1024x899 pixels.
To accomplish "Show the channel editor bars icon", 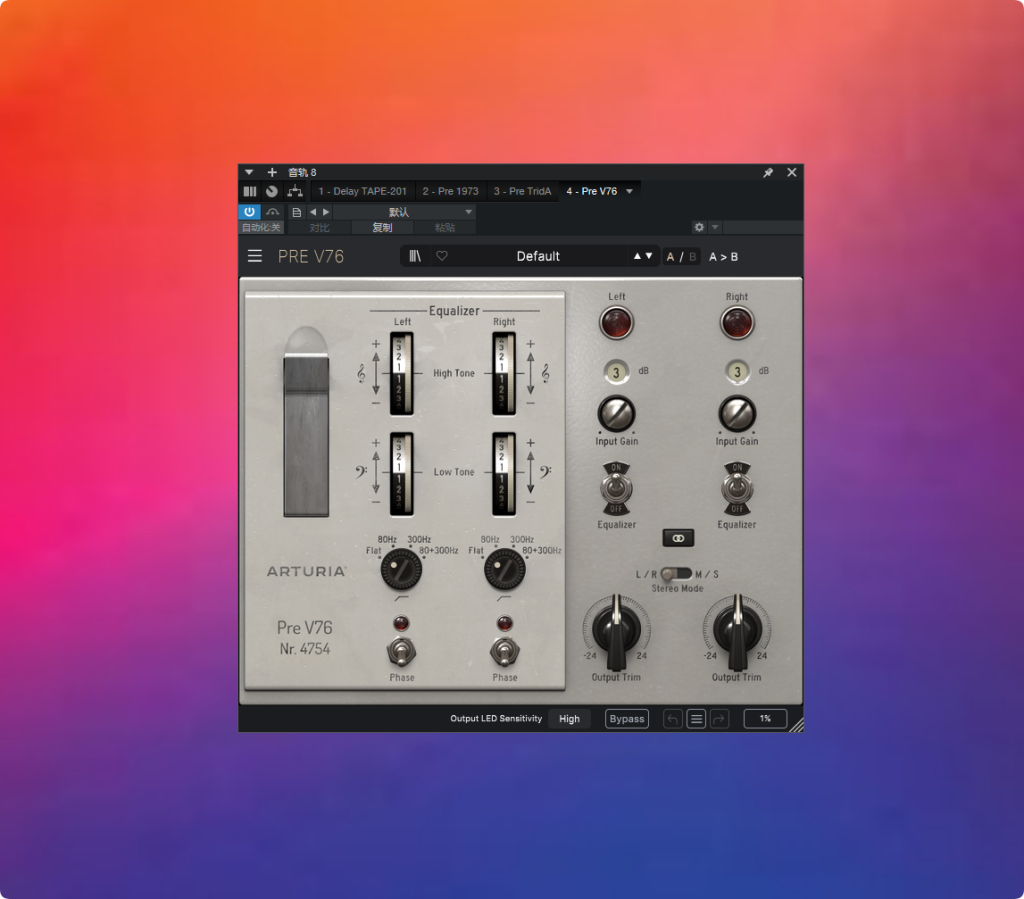I will pyautogui.click(x=250, y=191).
